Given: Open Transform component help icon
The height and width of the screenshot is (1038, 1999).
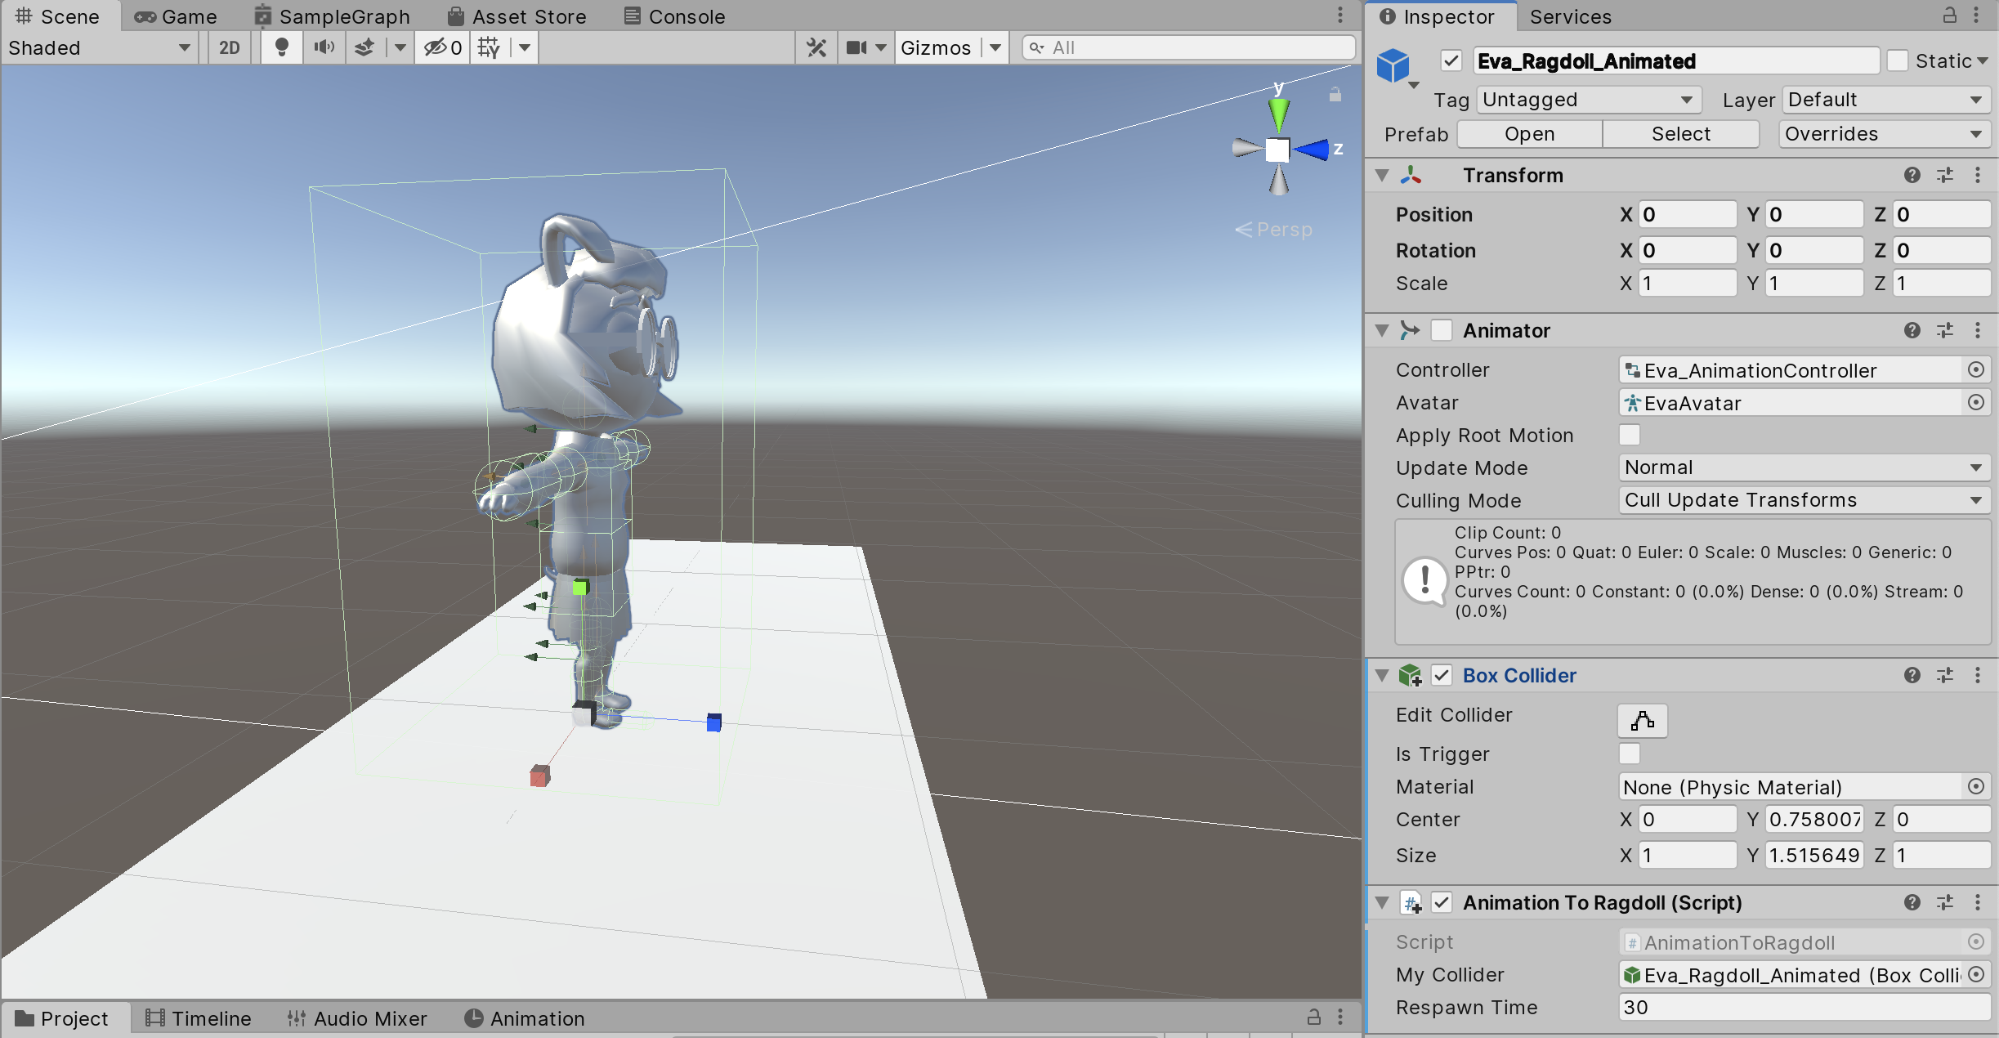Looking at the screenshot, I should coord(1912,175).
